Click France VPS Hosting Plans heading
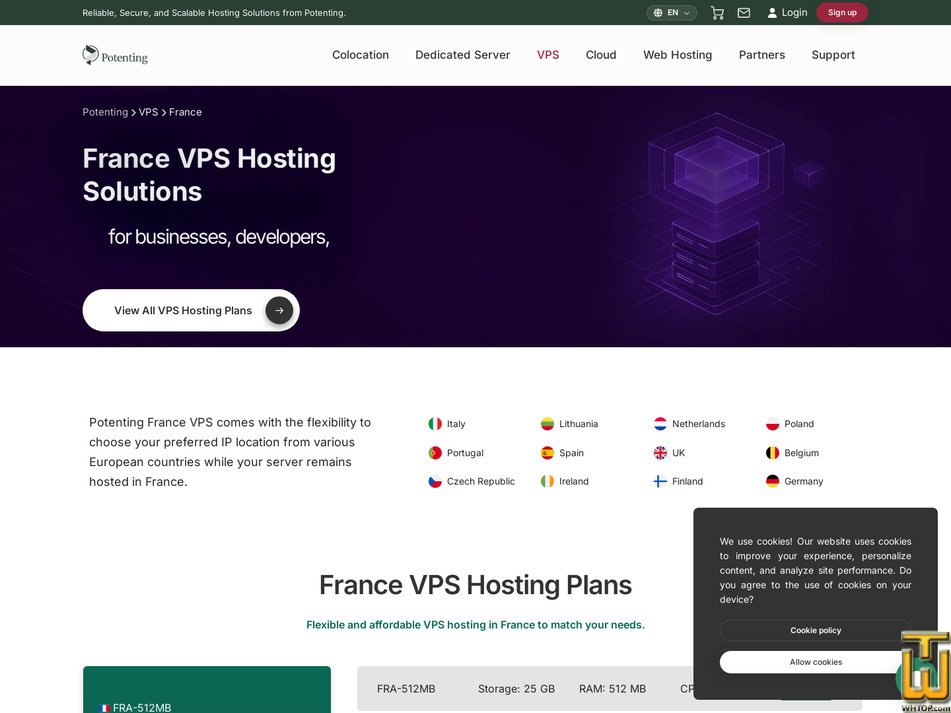This screenshot has height=713, width=951. click(476, 585)
